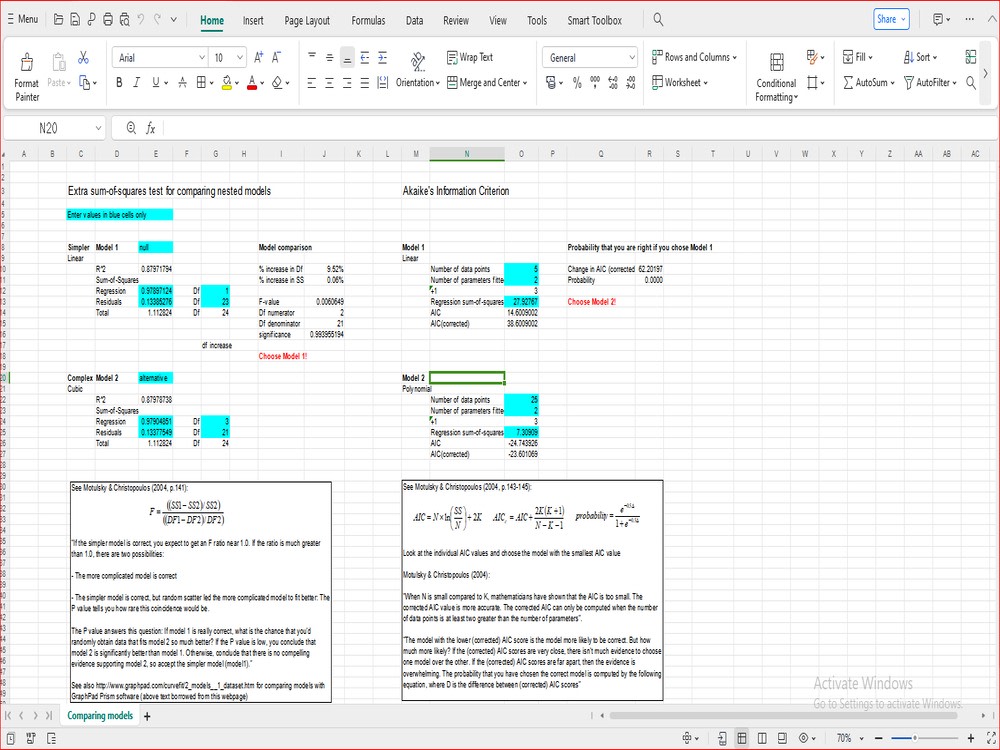Click the horizontal scrollbar
This screenshot has width=1000, height=750.
[783, 716]
